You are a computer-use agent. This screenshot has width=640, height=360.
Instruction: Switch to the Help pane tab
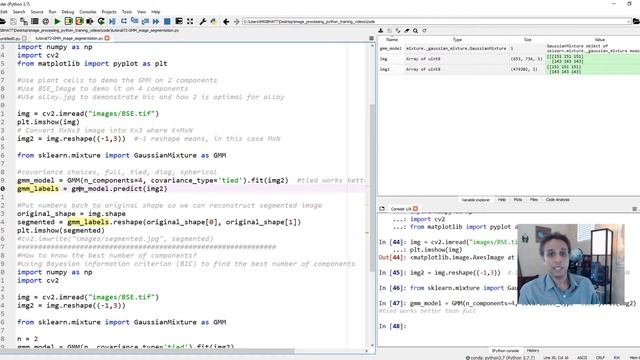pyautogui.click(x=502, y=200)
